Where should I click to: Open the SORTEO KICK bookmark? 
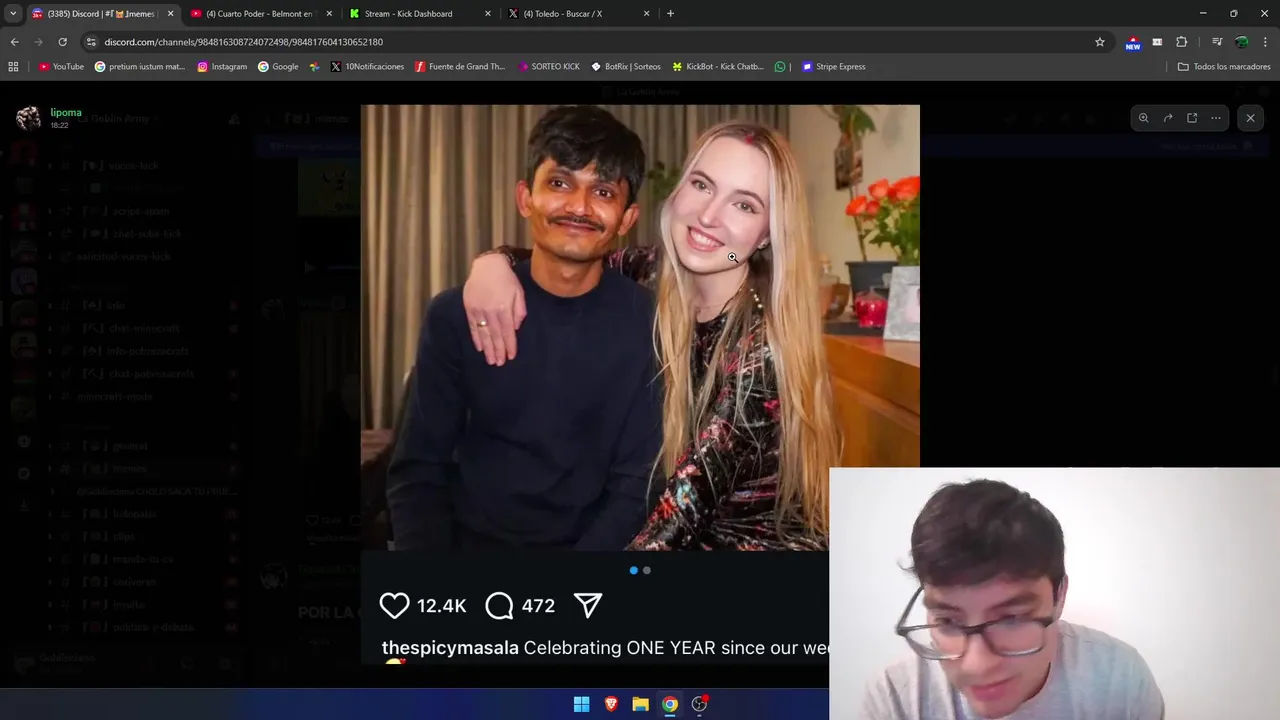[549, 67]
